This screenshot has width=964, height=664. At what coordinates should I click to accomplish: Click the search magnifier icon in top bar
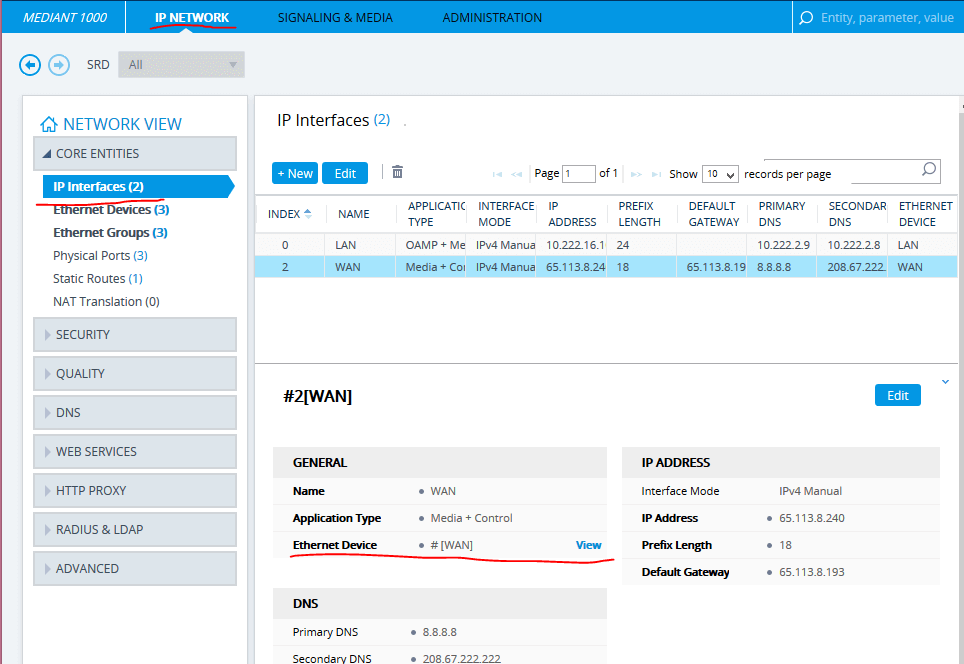[x=805, y=18]
